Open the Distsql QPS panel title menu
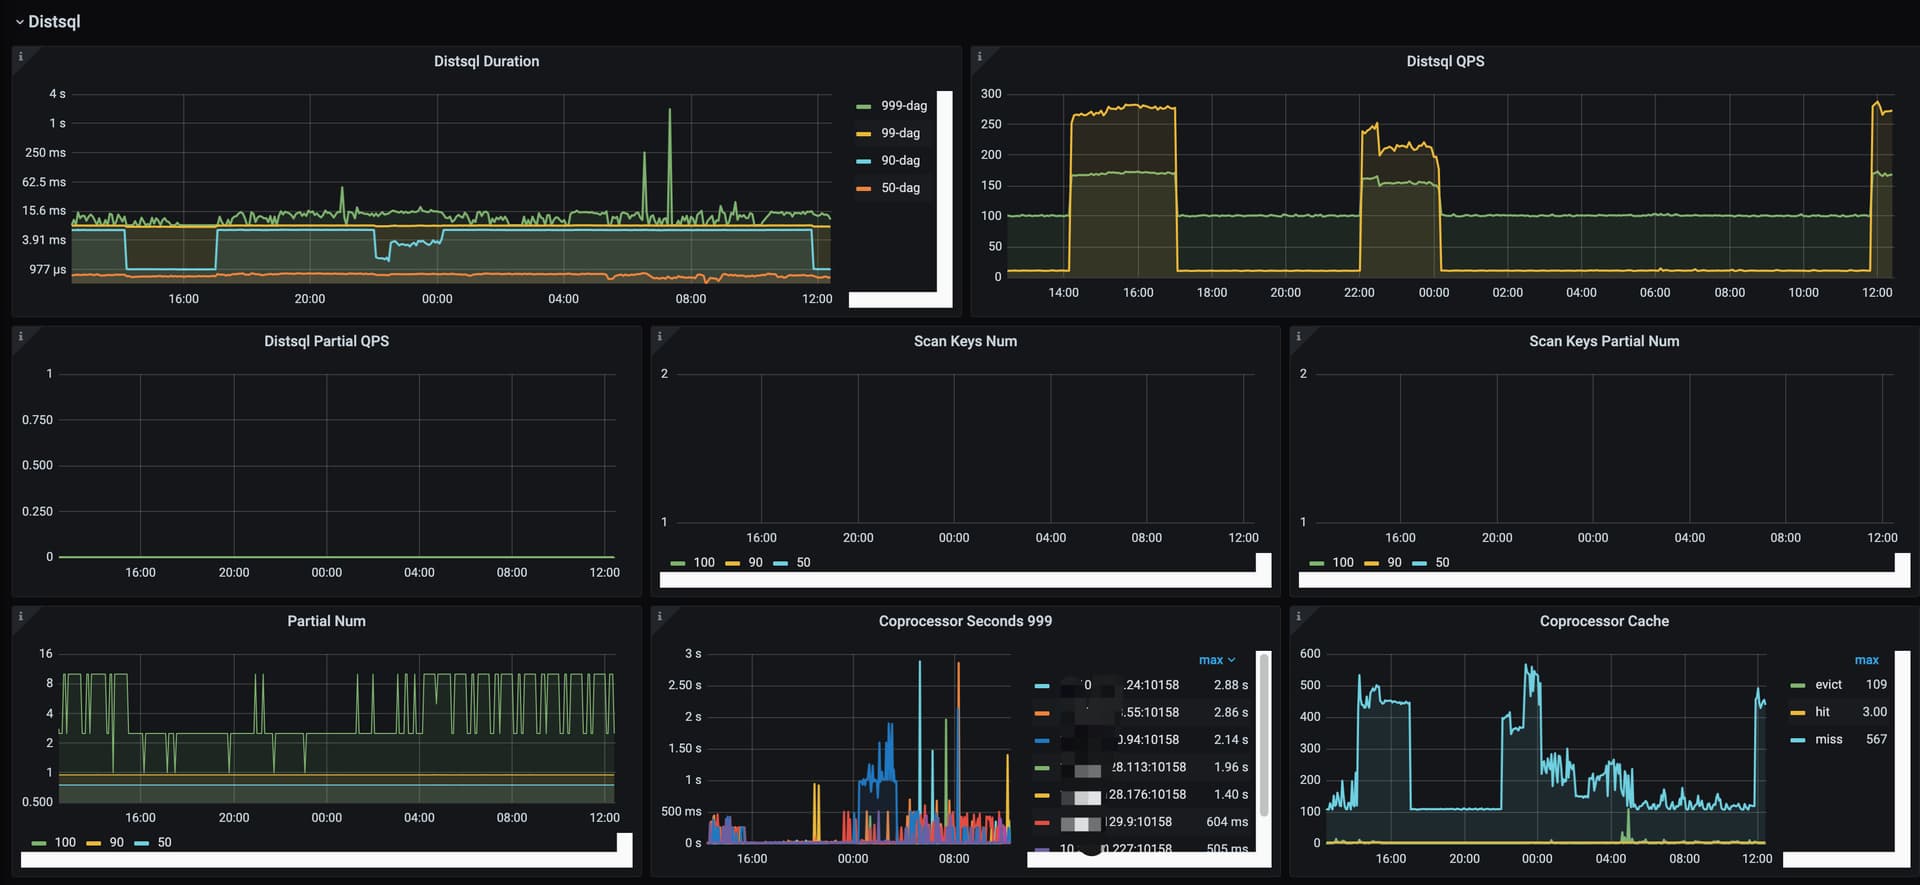The width and height of the screenshot is (1920, 885). coord(1444,61)
